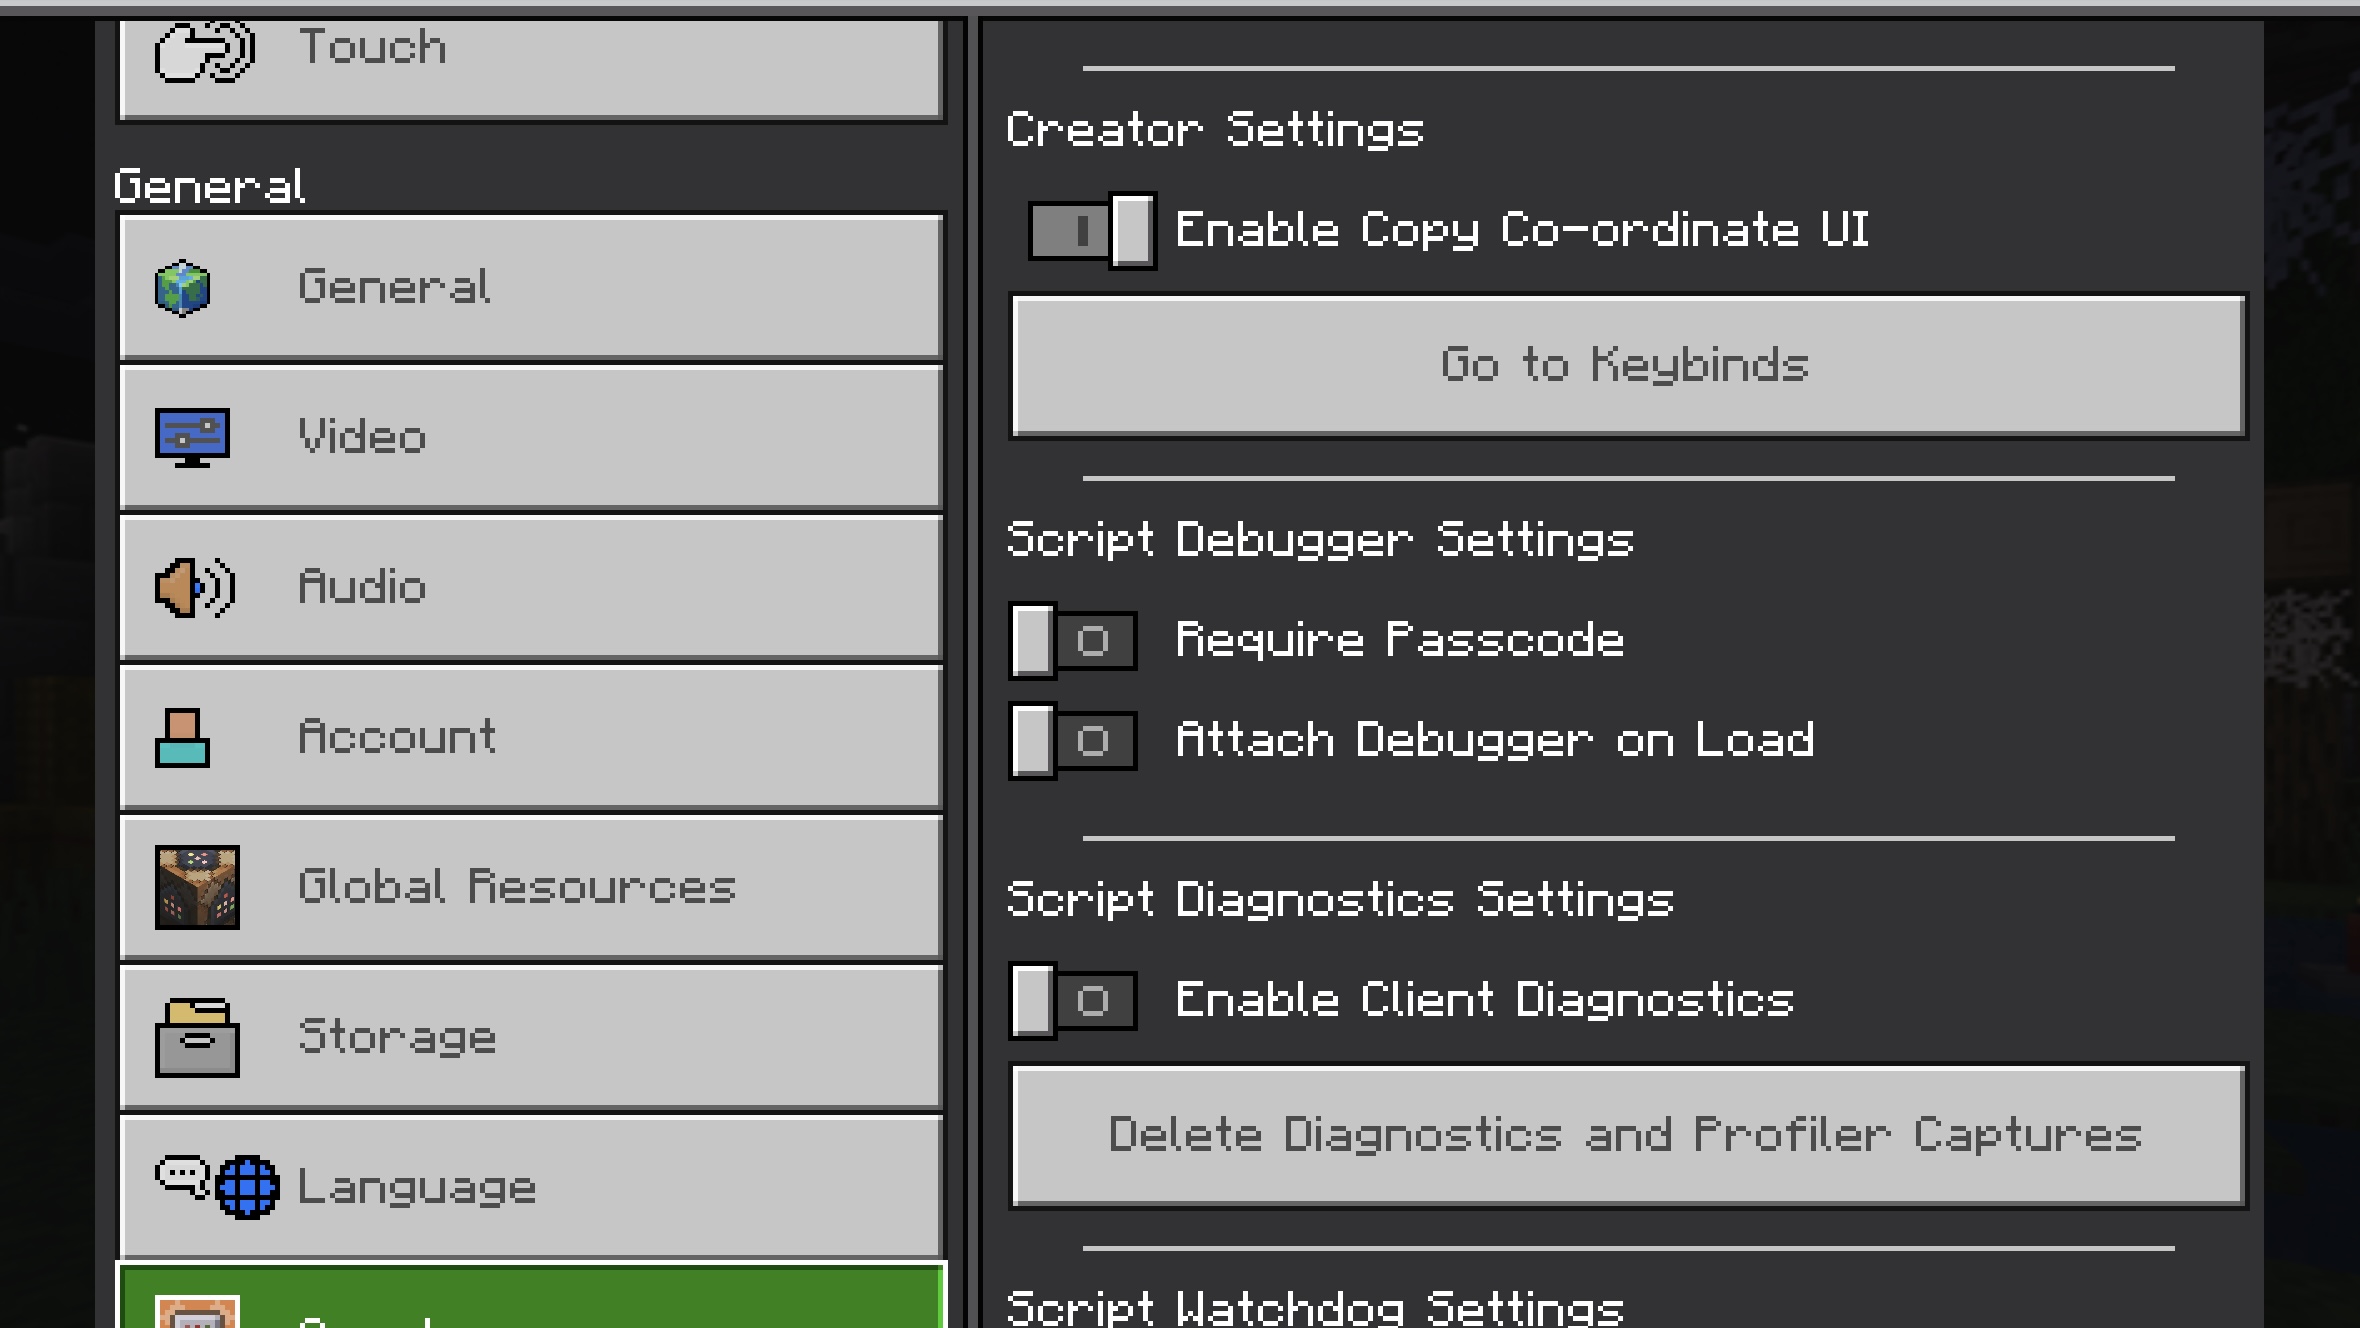
Task: Click the Touch hand icon
Action: coord(204,52)
